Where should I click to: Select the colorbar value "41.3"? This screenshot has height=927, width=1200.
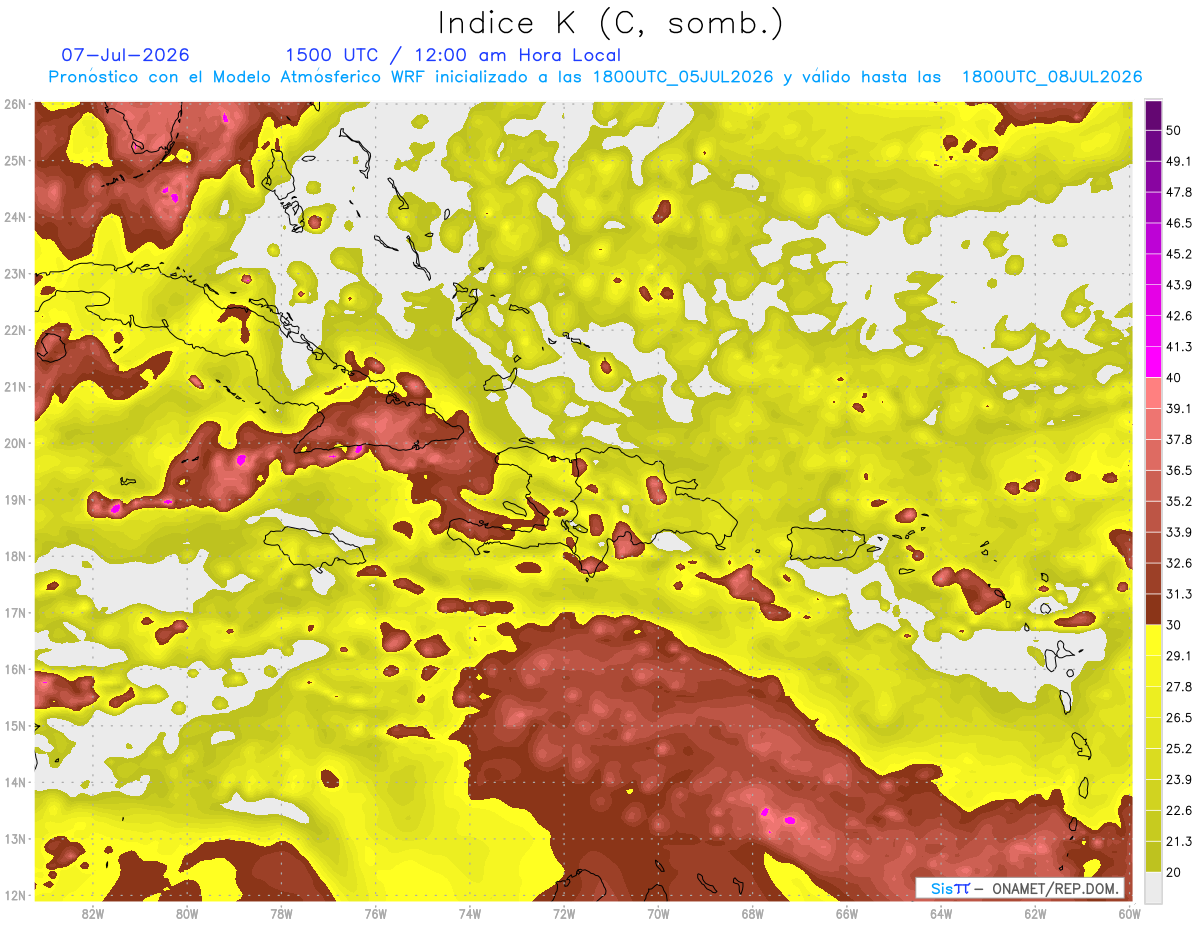1178,347
